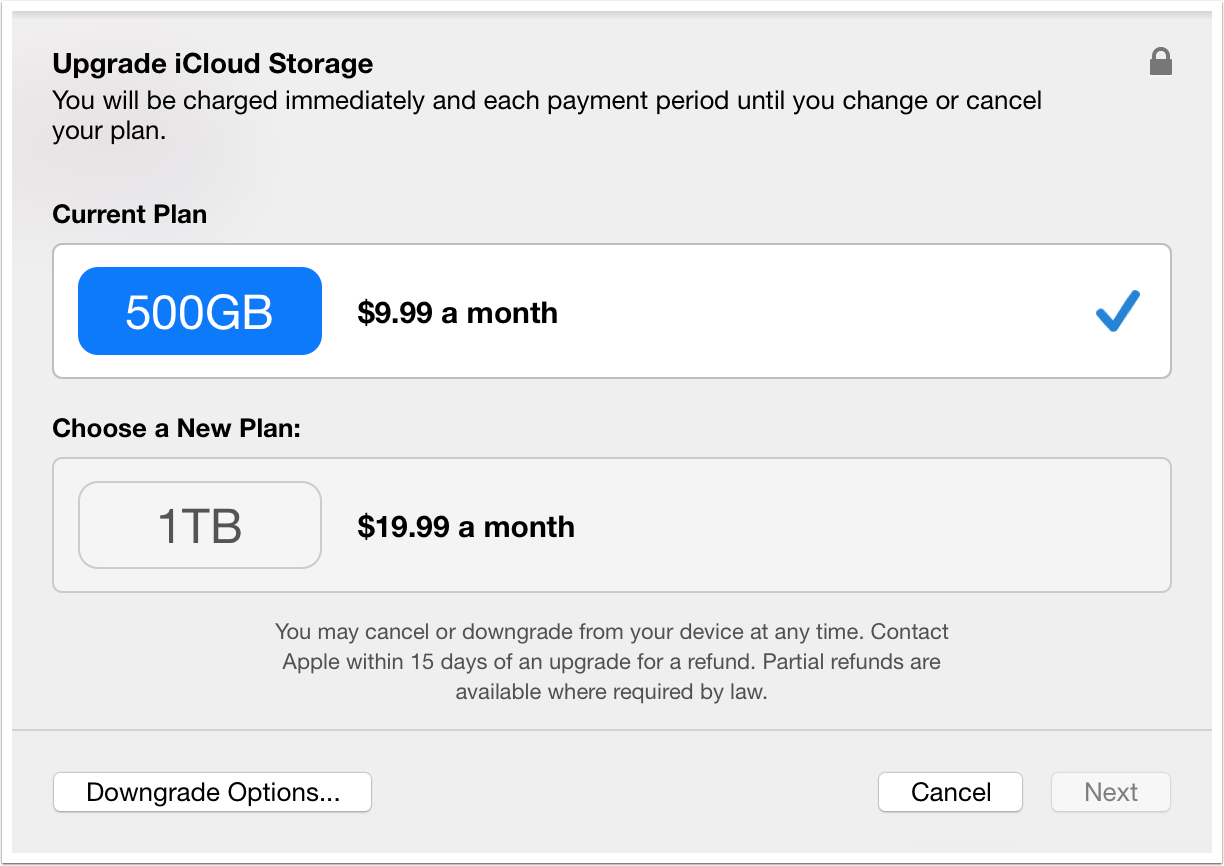Image resolution: width=1224 pixels, height=866 pixels.
Task: Click the blue checkmark on the current plan
Action: coord(1117,312)
